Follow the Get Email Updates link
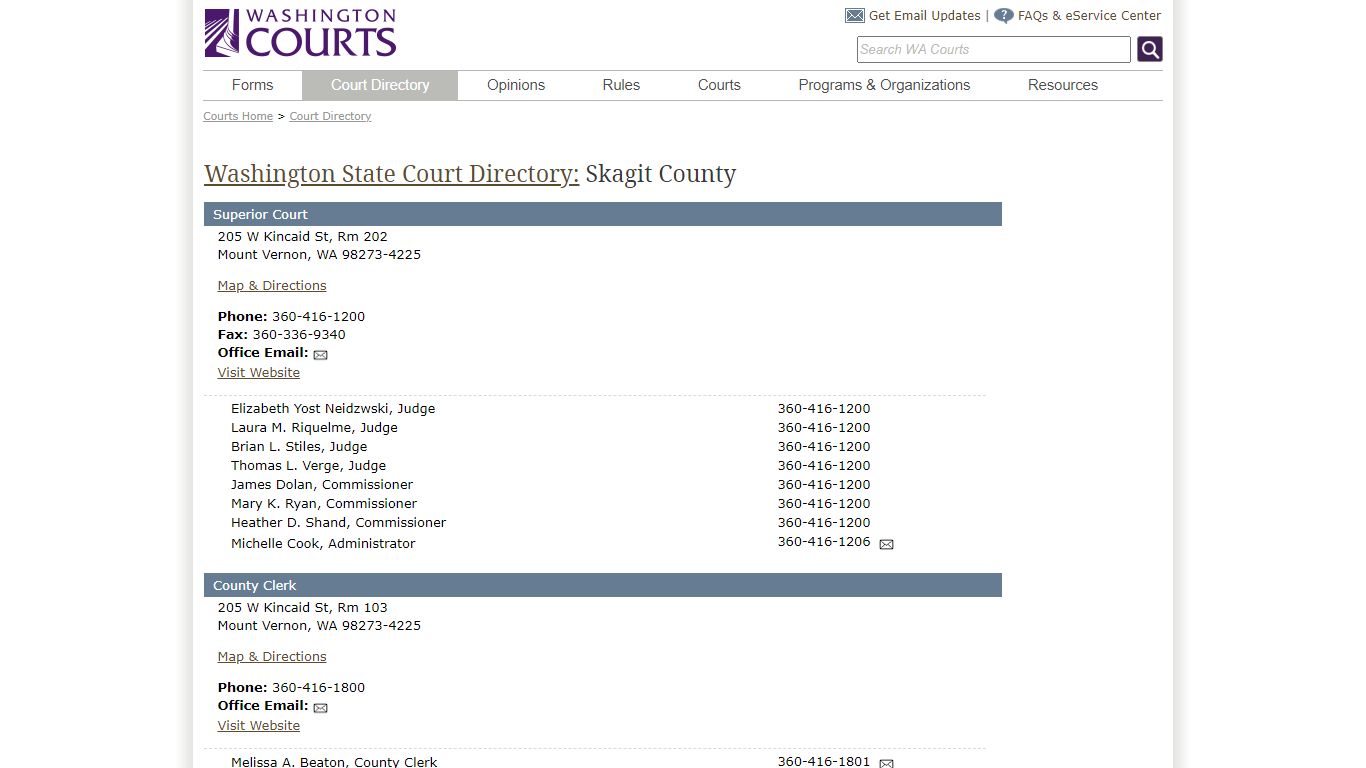The width and height of the screenshot is (1366, 768). (x=925, y=16)
